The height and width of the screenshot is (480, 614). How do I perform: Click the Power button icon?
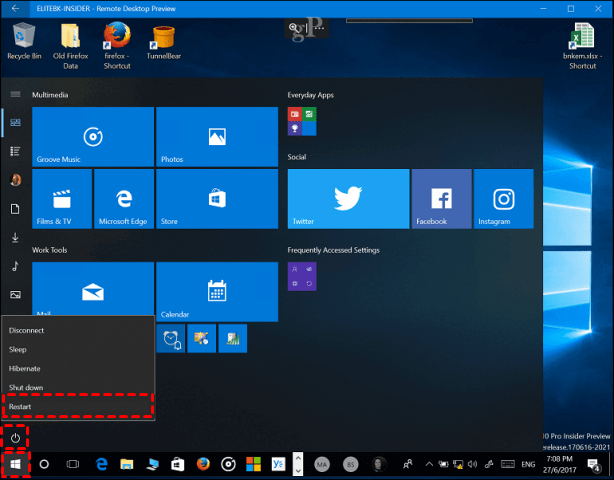pyautogui.click(x=15, y=438)
